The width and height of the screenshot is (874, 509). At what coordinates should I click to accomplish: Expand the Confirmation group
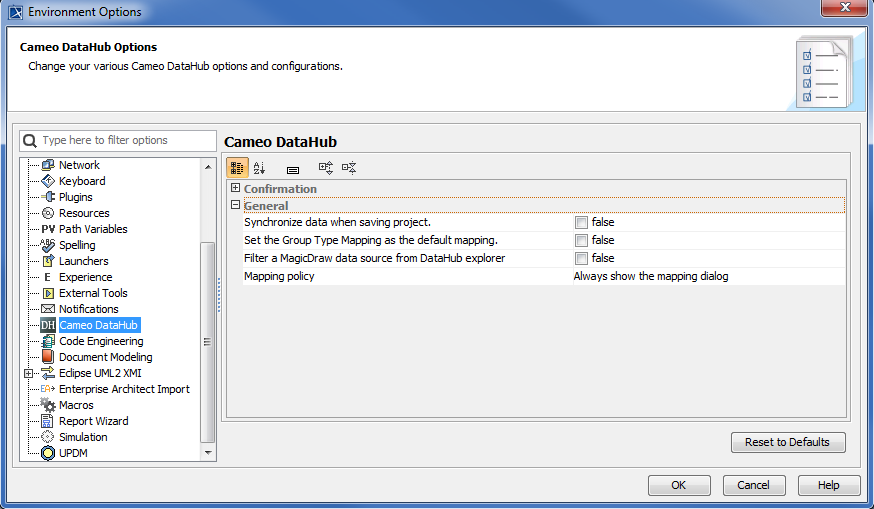[235, 188]
